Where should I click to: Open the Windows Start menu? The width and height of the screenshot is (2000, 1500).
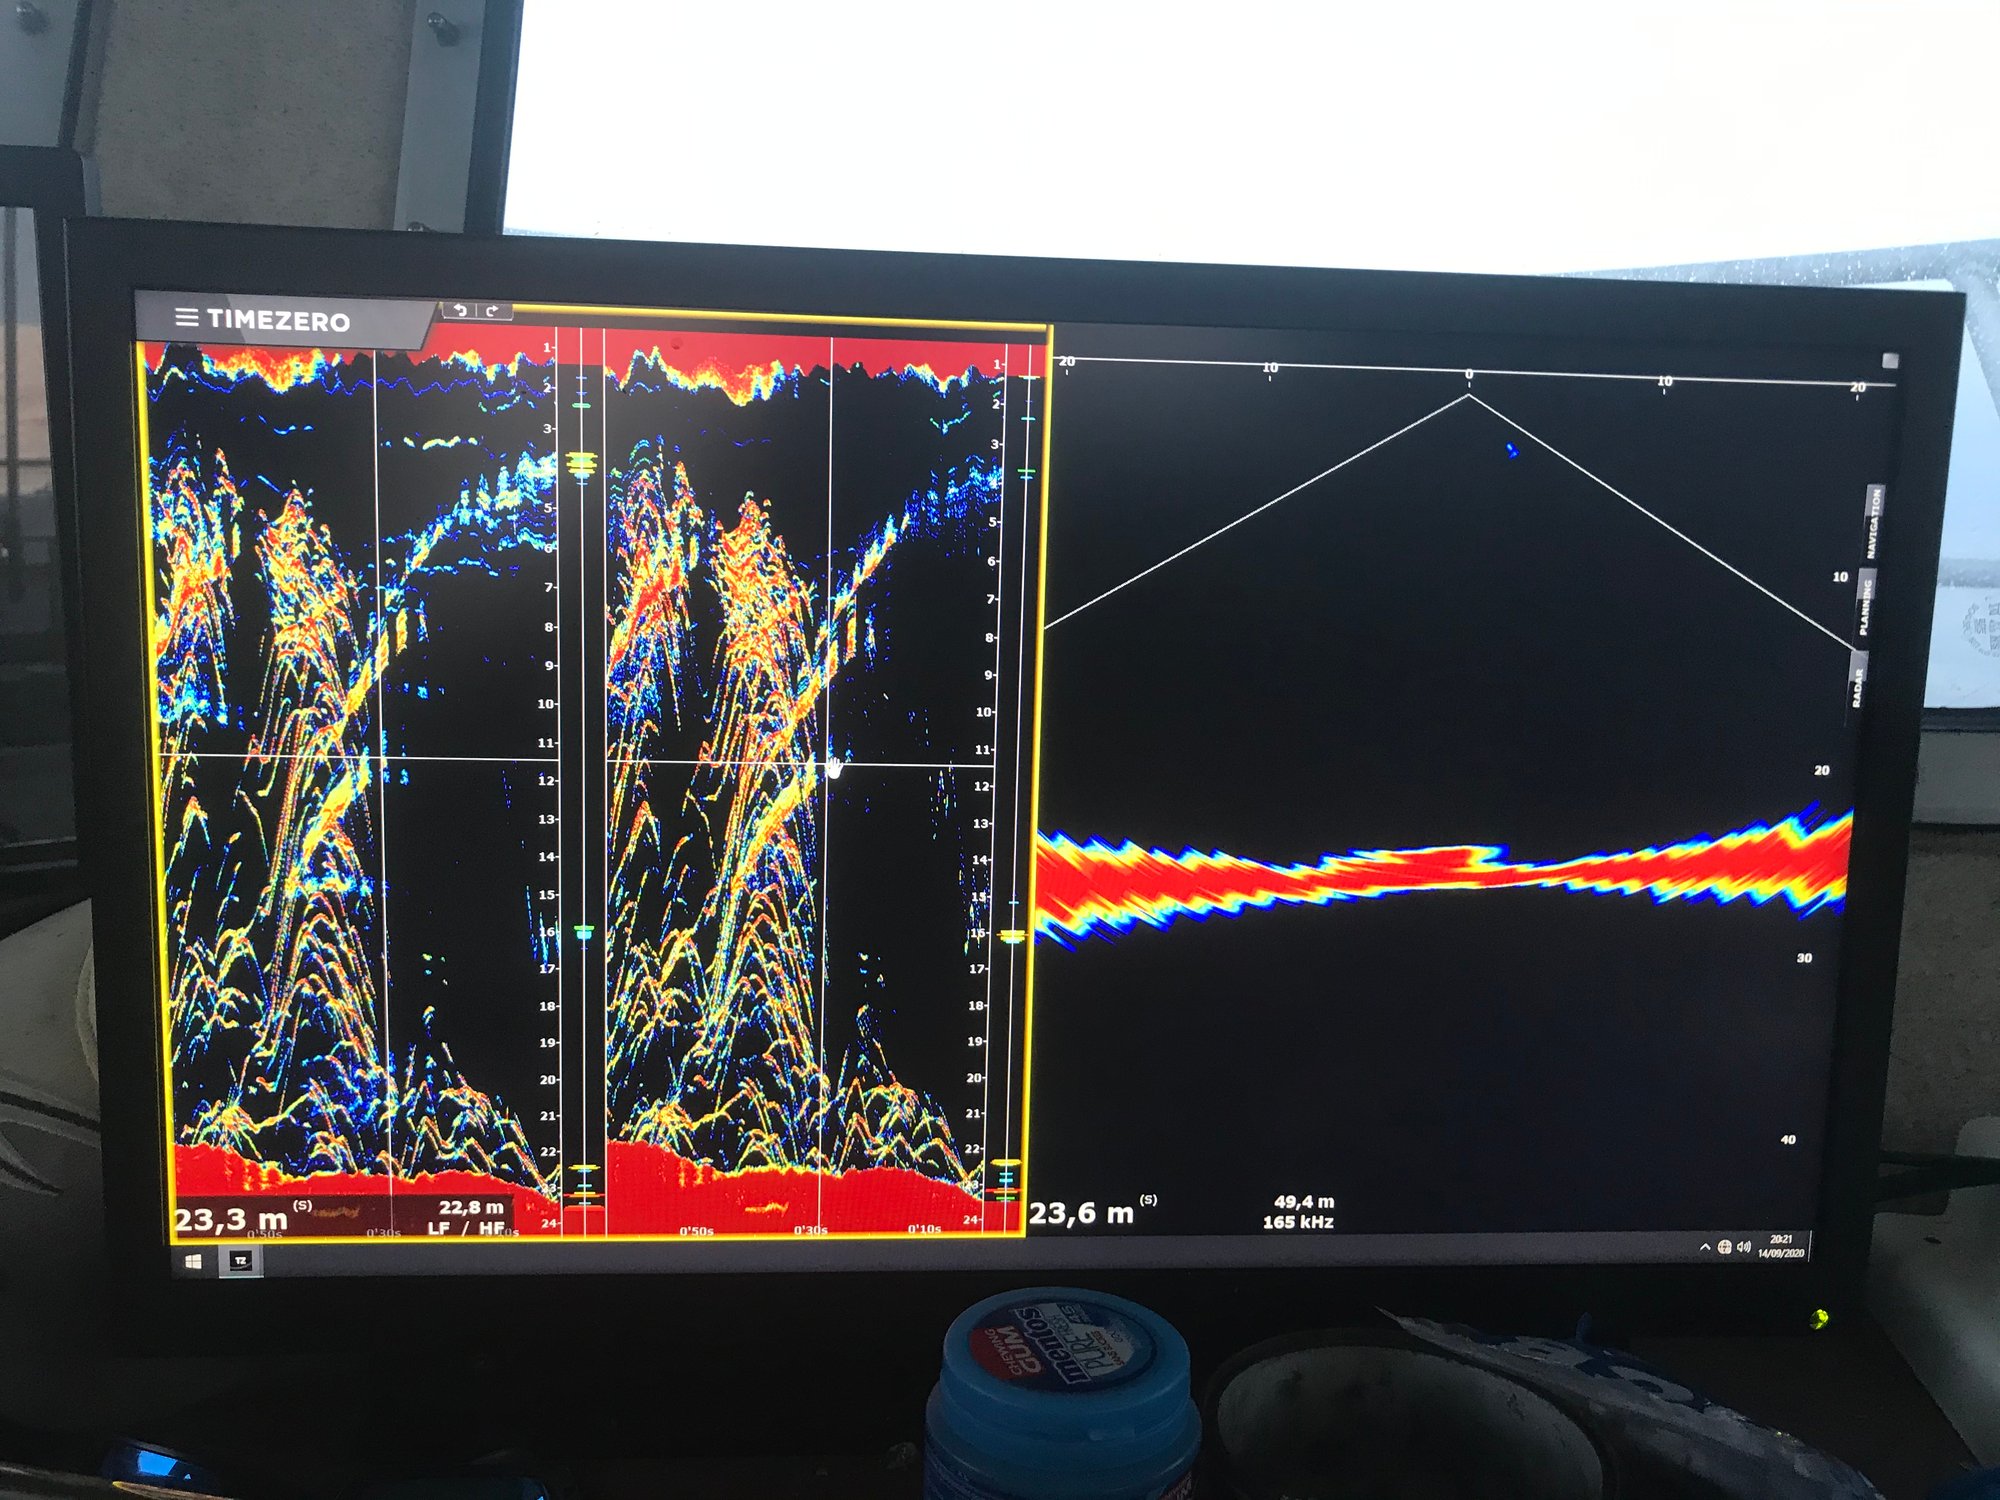[x=194, y=1262]
